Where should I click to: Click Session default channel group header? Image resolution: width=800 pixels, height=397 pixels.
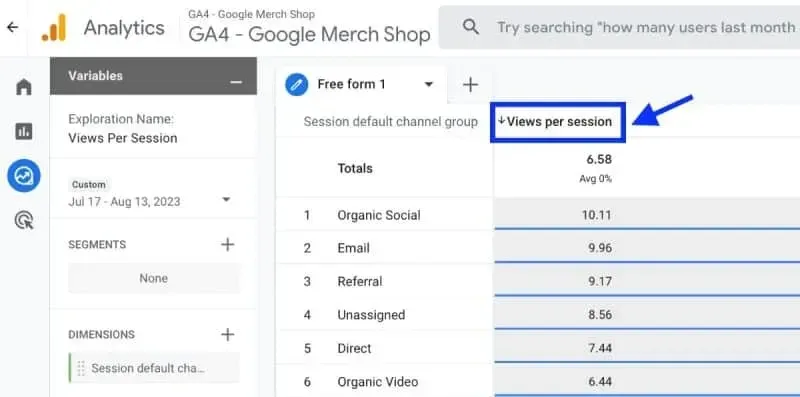tap(390, 122)
